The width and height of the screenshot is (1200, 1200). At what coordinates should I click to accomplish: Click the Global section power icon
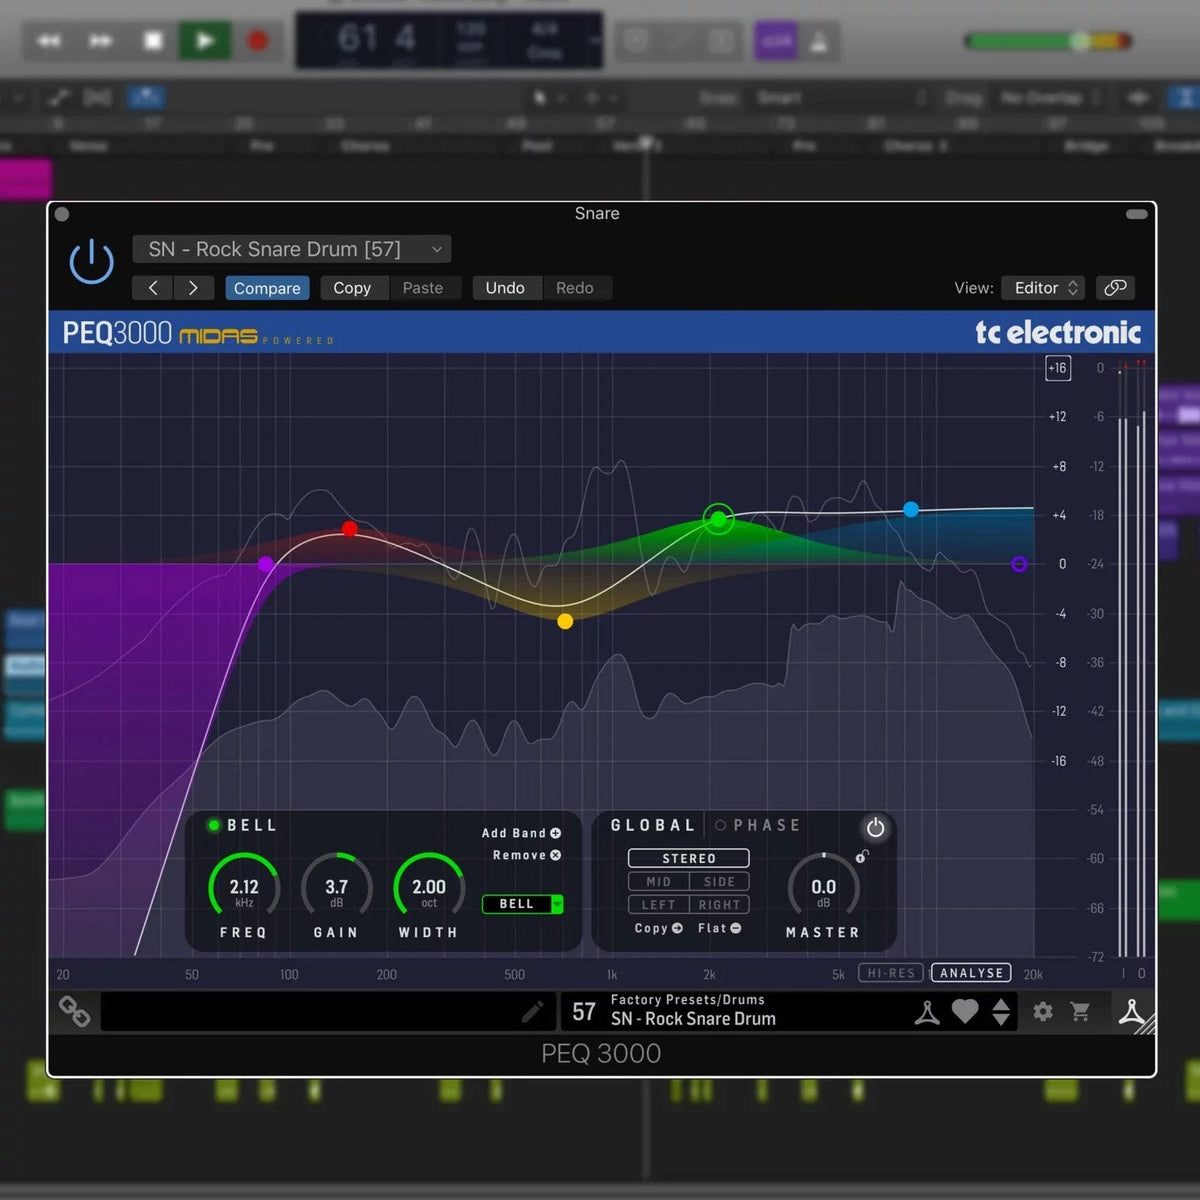(875, 827)
